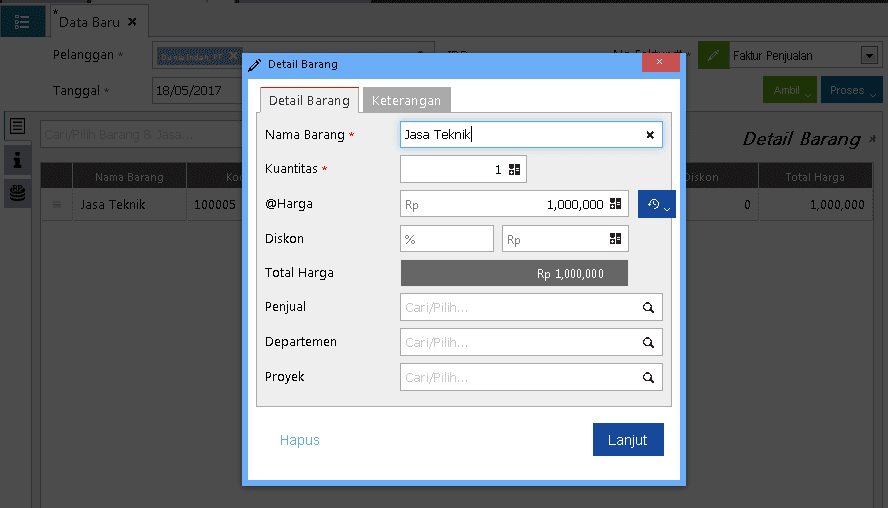The width and height of the screenshot is (888, 508).
Task: Select the coins icon in left sidebar
Action: (x=17, y=192)
